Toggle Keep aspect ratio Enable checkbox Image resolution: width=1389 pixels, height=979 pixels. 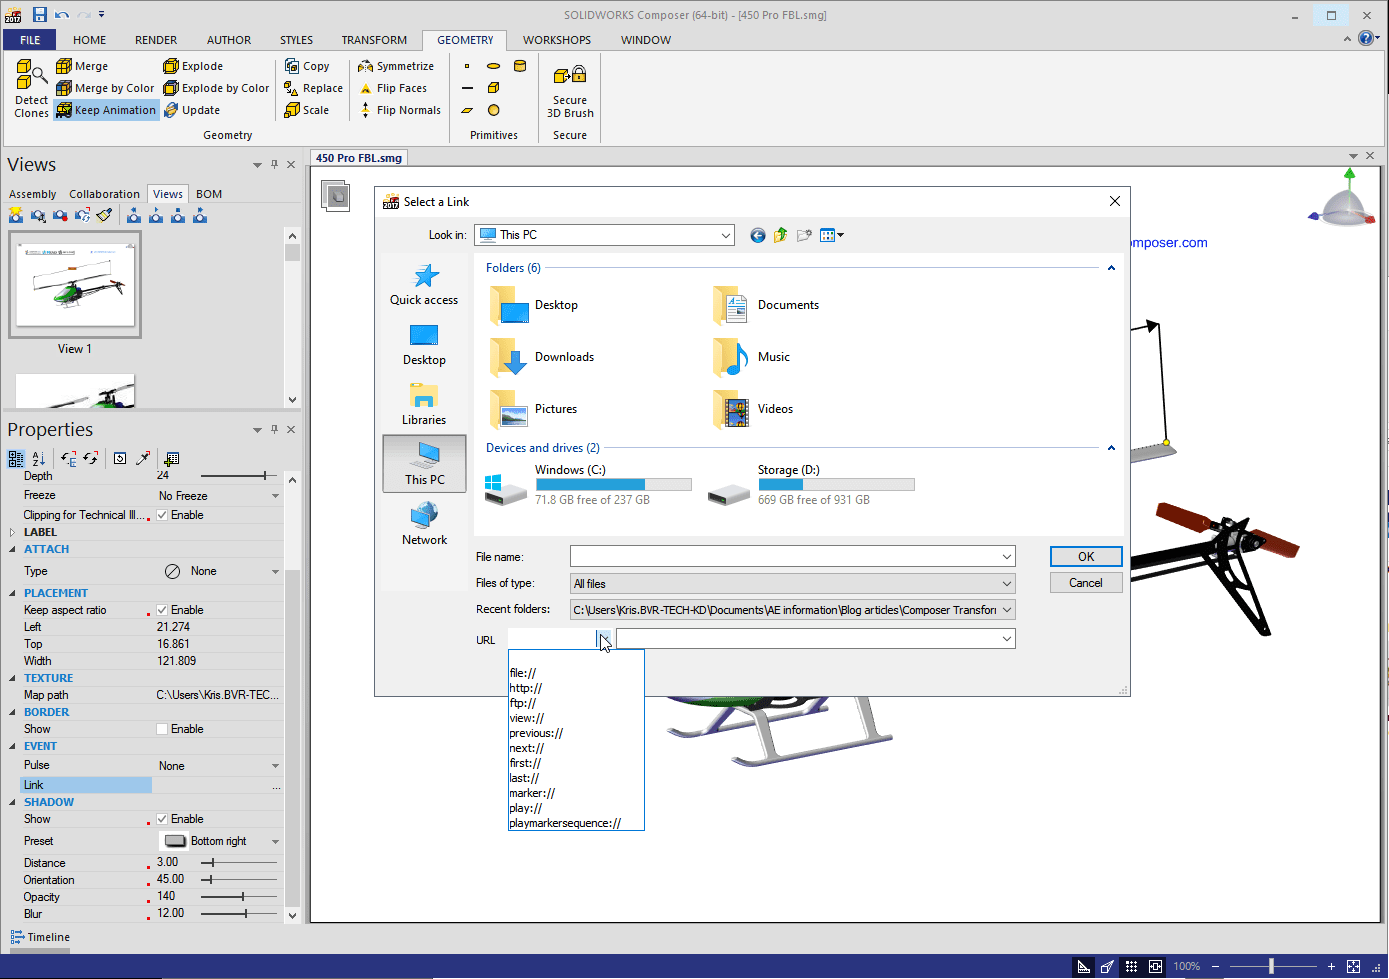tap(162, 610)
